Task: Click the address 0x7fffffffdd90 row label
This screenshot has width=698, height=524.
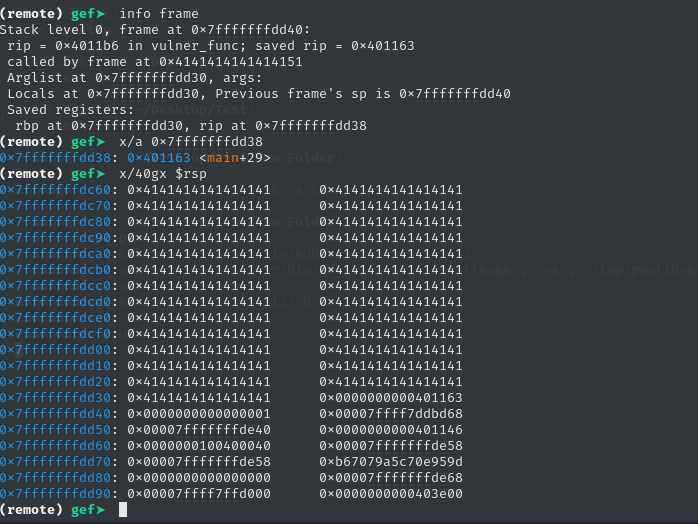Action: point(56,494)
